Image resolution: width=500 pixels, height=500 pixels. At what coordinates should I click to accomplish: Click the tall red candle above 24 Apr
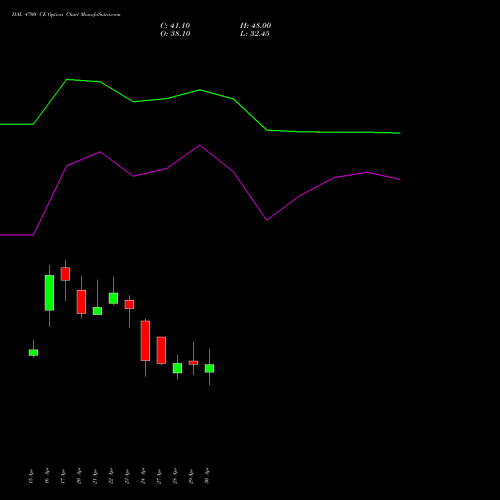click(145, 341)
